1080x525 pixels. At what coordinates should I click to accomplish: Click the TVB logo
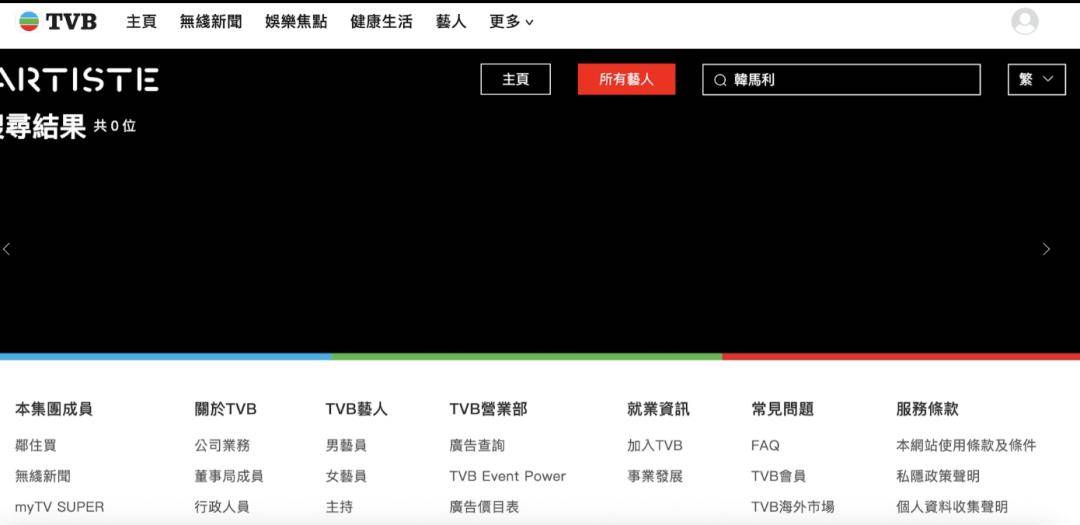pyautogui.click(x=58, y=21)
